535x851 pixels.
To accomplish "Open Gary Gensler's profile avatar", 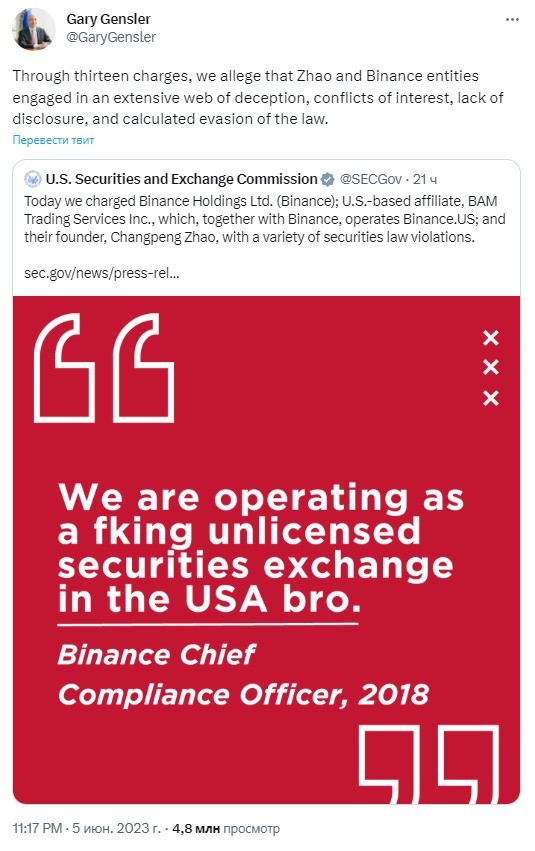I will pyautogui.click(x=34, y=29).
